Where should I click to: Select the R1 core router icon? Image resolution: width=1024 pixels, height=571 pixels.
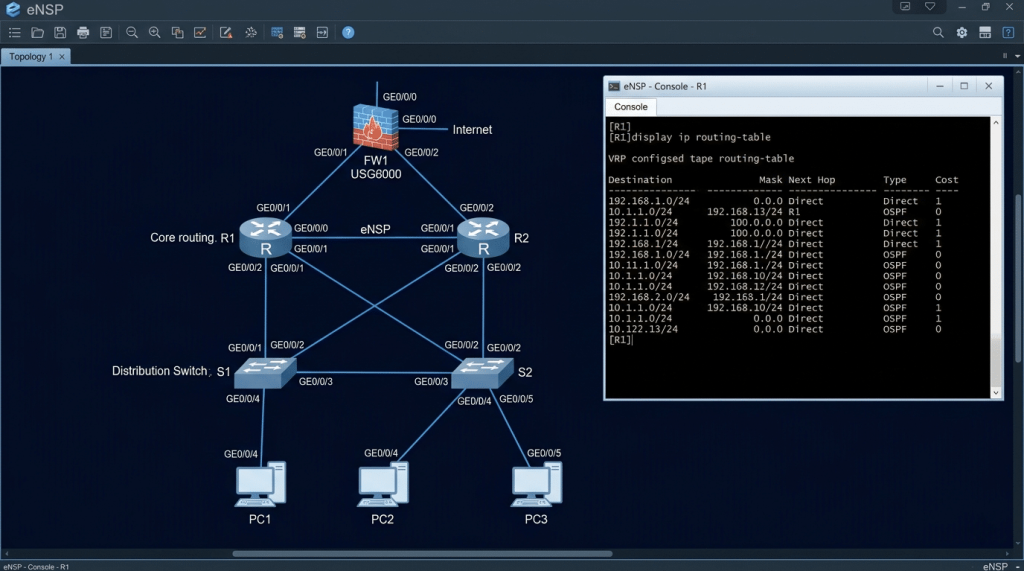(x=265, y=238)
